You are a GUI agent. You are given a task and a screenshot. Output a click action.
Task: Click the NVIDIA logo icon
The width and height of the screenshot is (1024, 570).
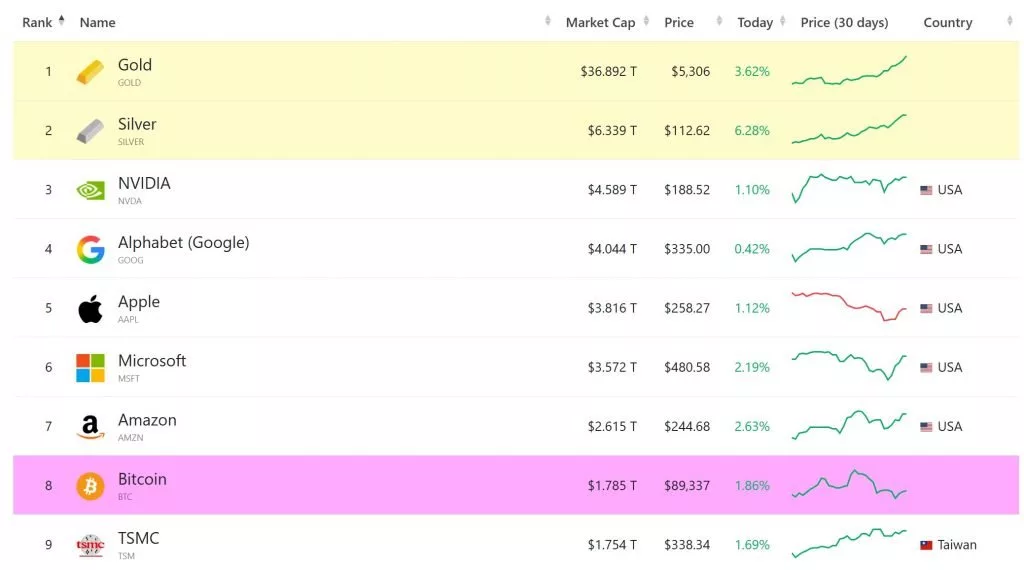[x=90, y=190]
